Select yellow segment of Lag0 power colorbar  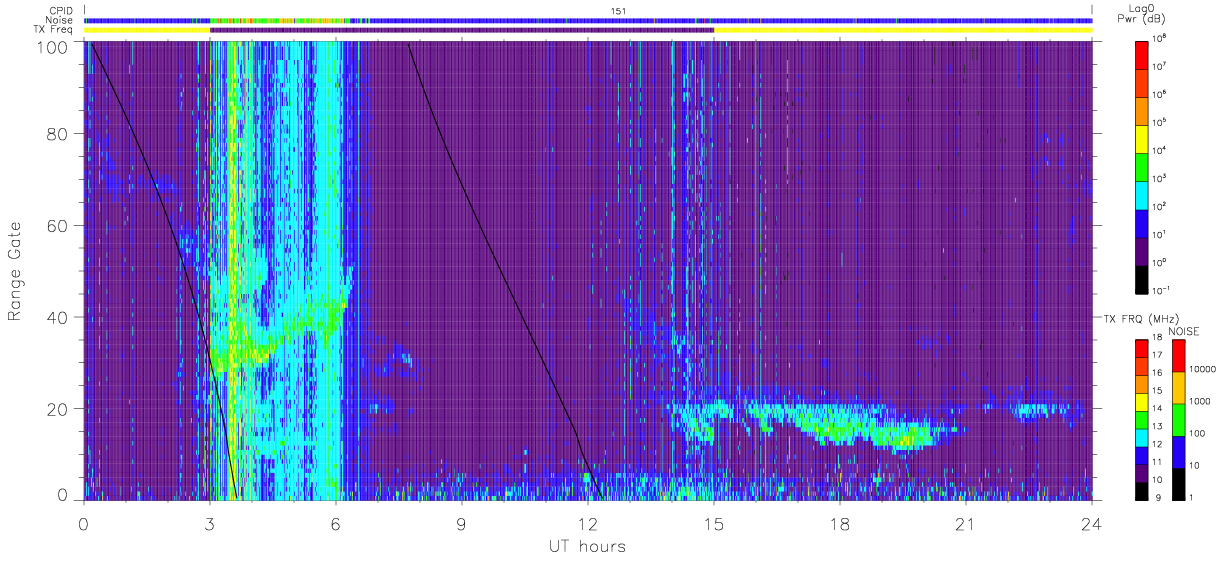(x=1143, y=138)
